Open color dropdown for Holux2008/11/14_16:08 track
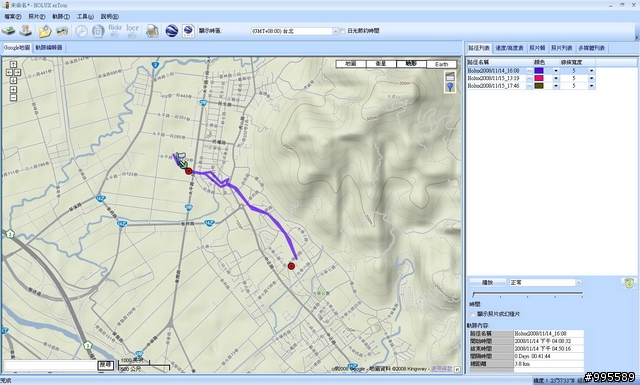This screenshot has height=385, width=640. pos(556,71)
